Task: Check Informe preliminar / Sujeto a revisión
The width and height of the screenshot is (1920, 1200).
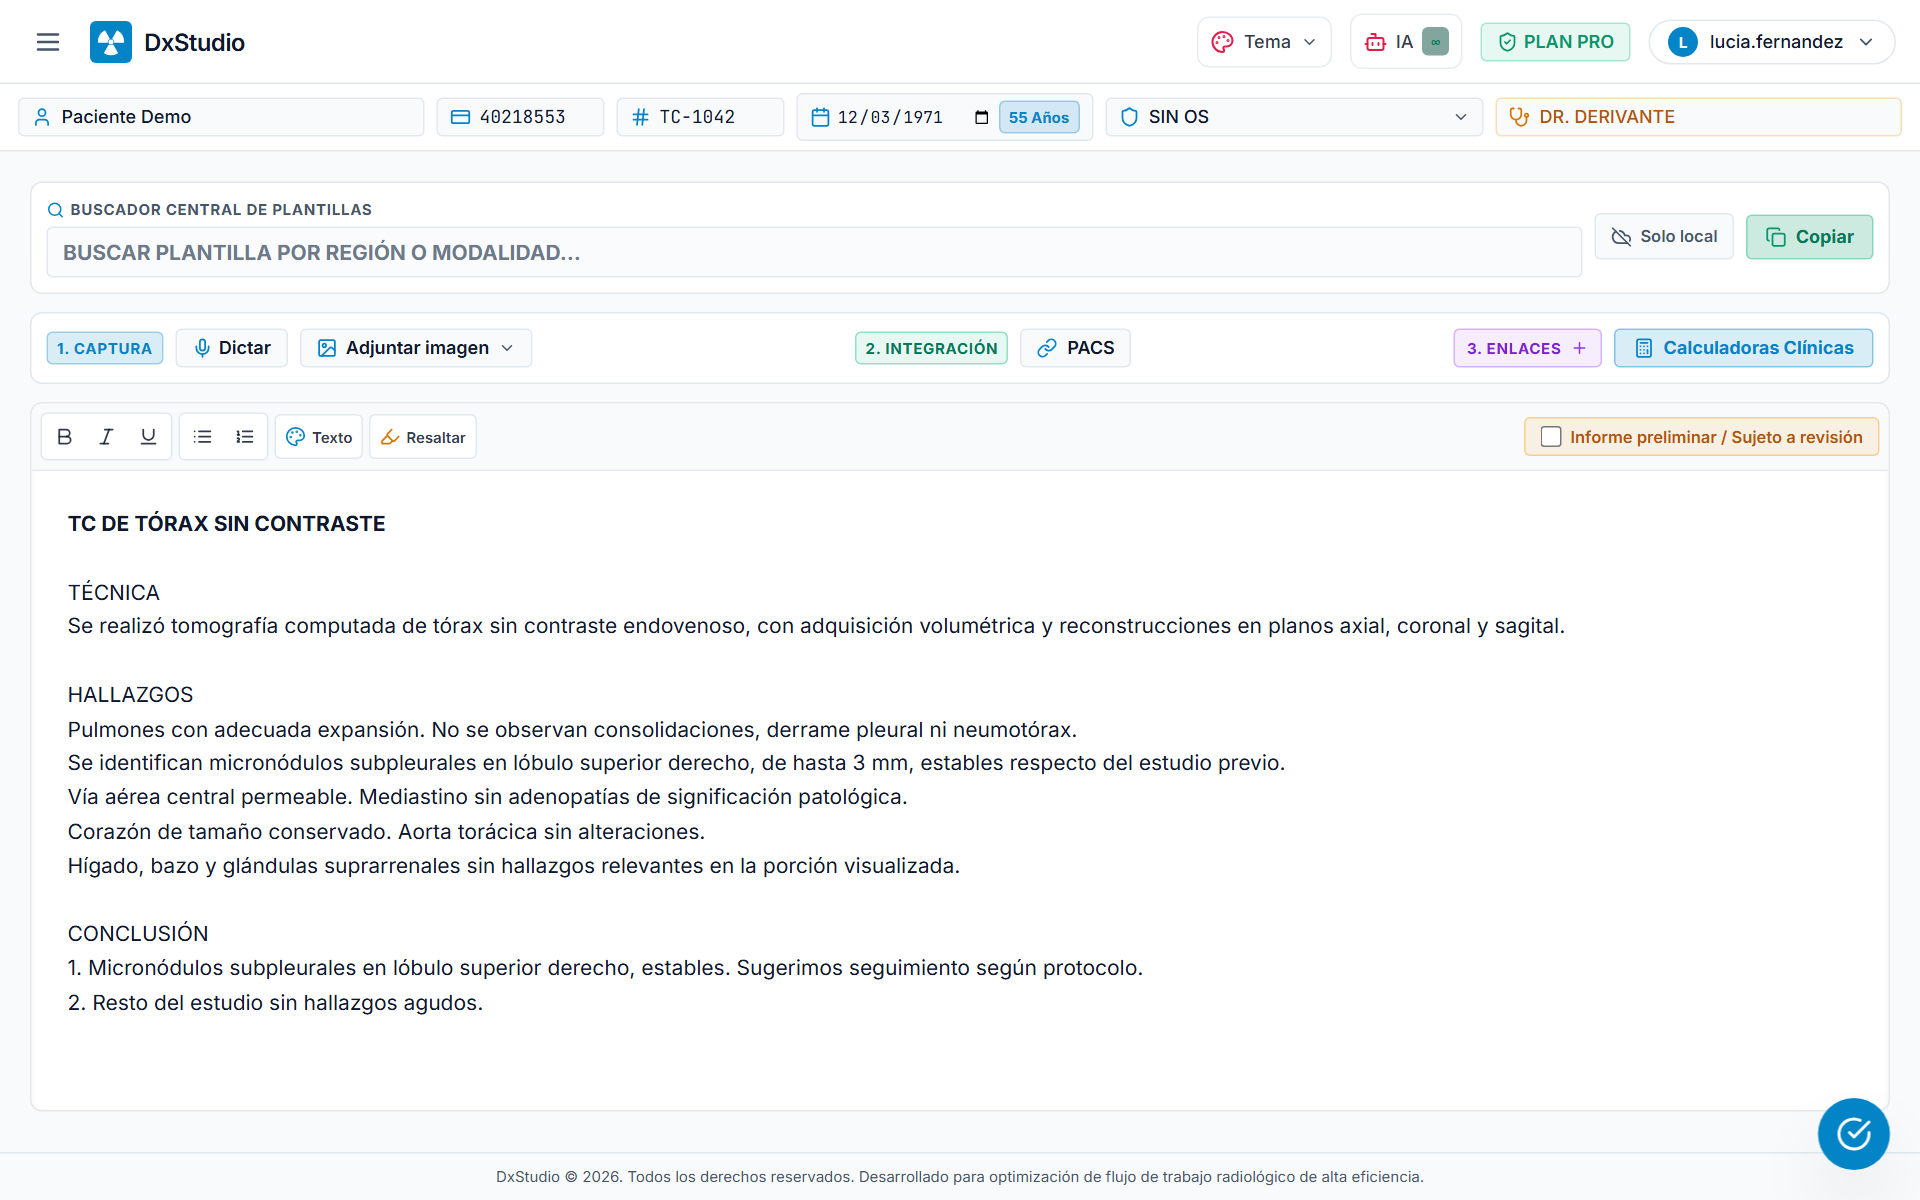Action: 1551,437
